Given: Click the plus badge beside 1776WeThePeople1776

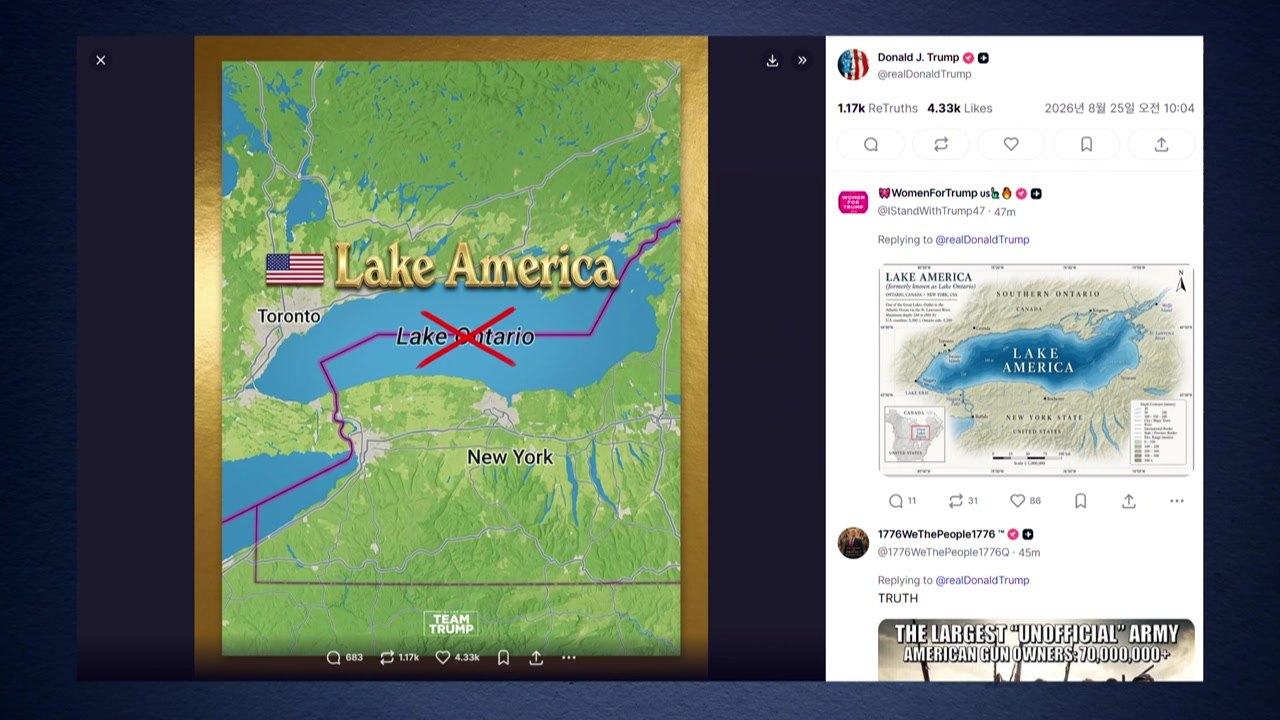Looking at the screenshot, I should pyautogui.click(x=1027, y=534).
